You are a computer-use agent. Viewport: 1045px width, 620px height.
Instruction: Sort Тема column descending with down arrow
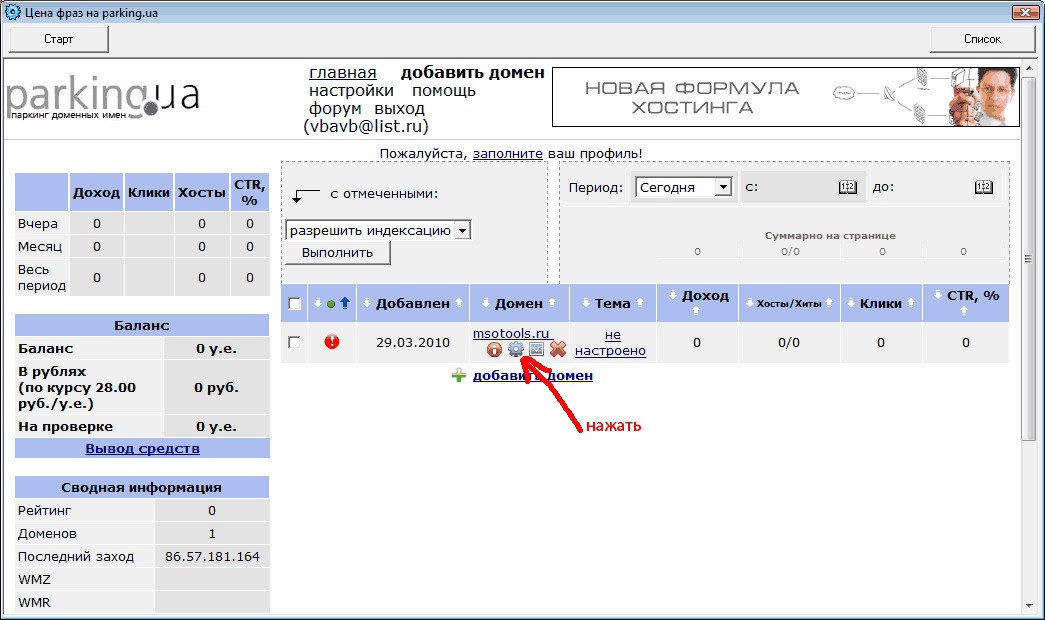point(586,303)
